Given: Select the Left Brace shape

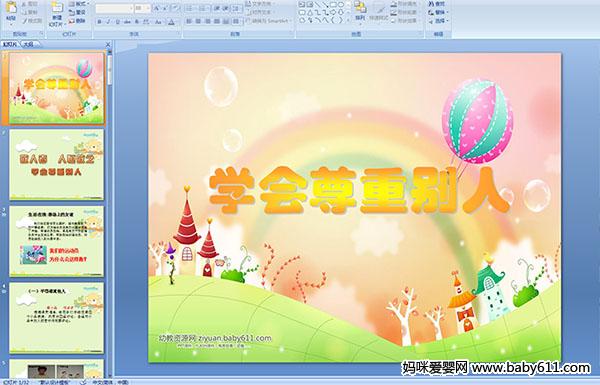Looking at the screenshot, I should (333, 20).
